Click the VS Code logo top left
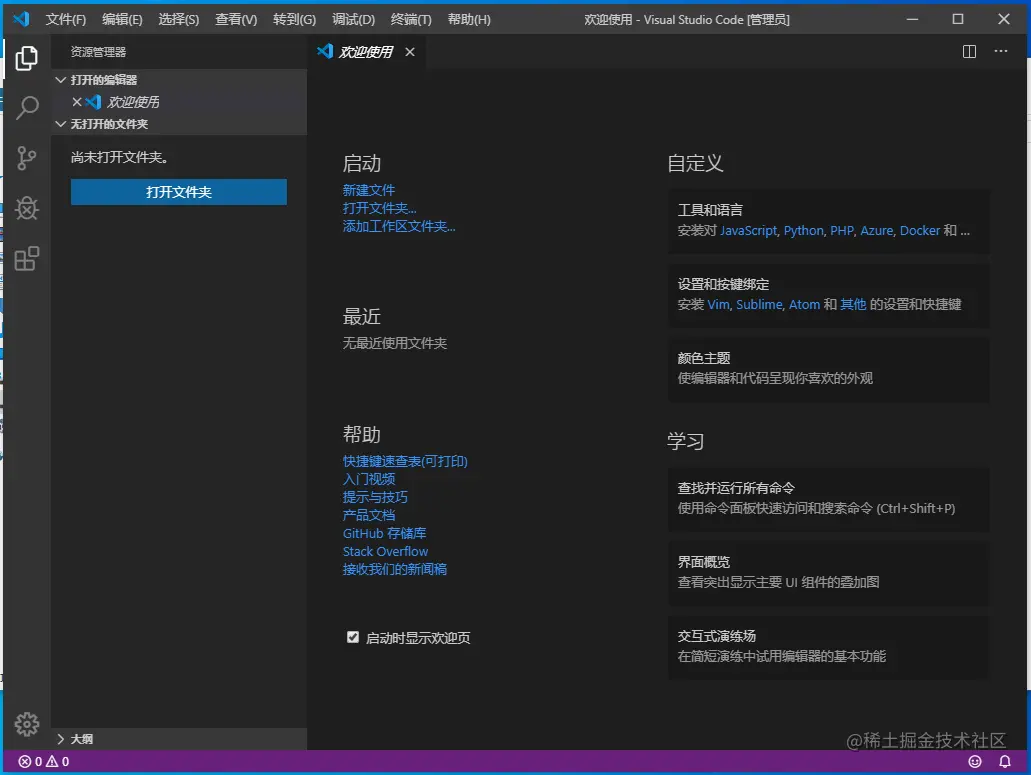Viewport: 1031px width, 775px height. (21, 18)
